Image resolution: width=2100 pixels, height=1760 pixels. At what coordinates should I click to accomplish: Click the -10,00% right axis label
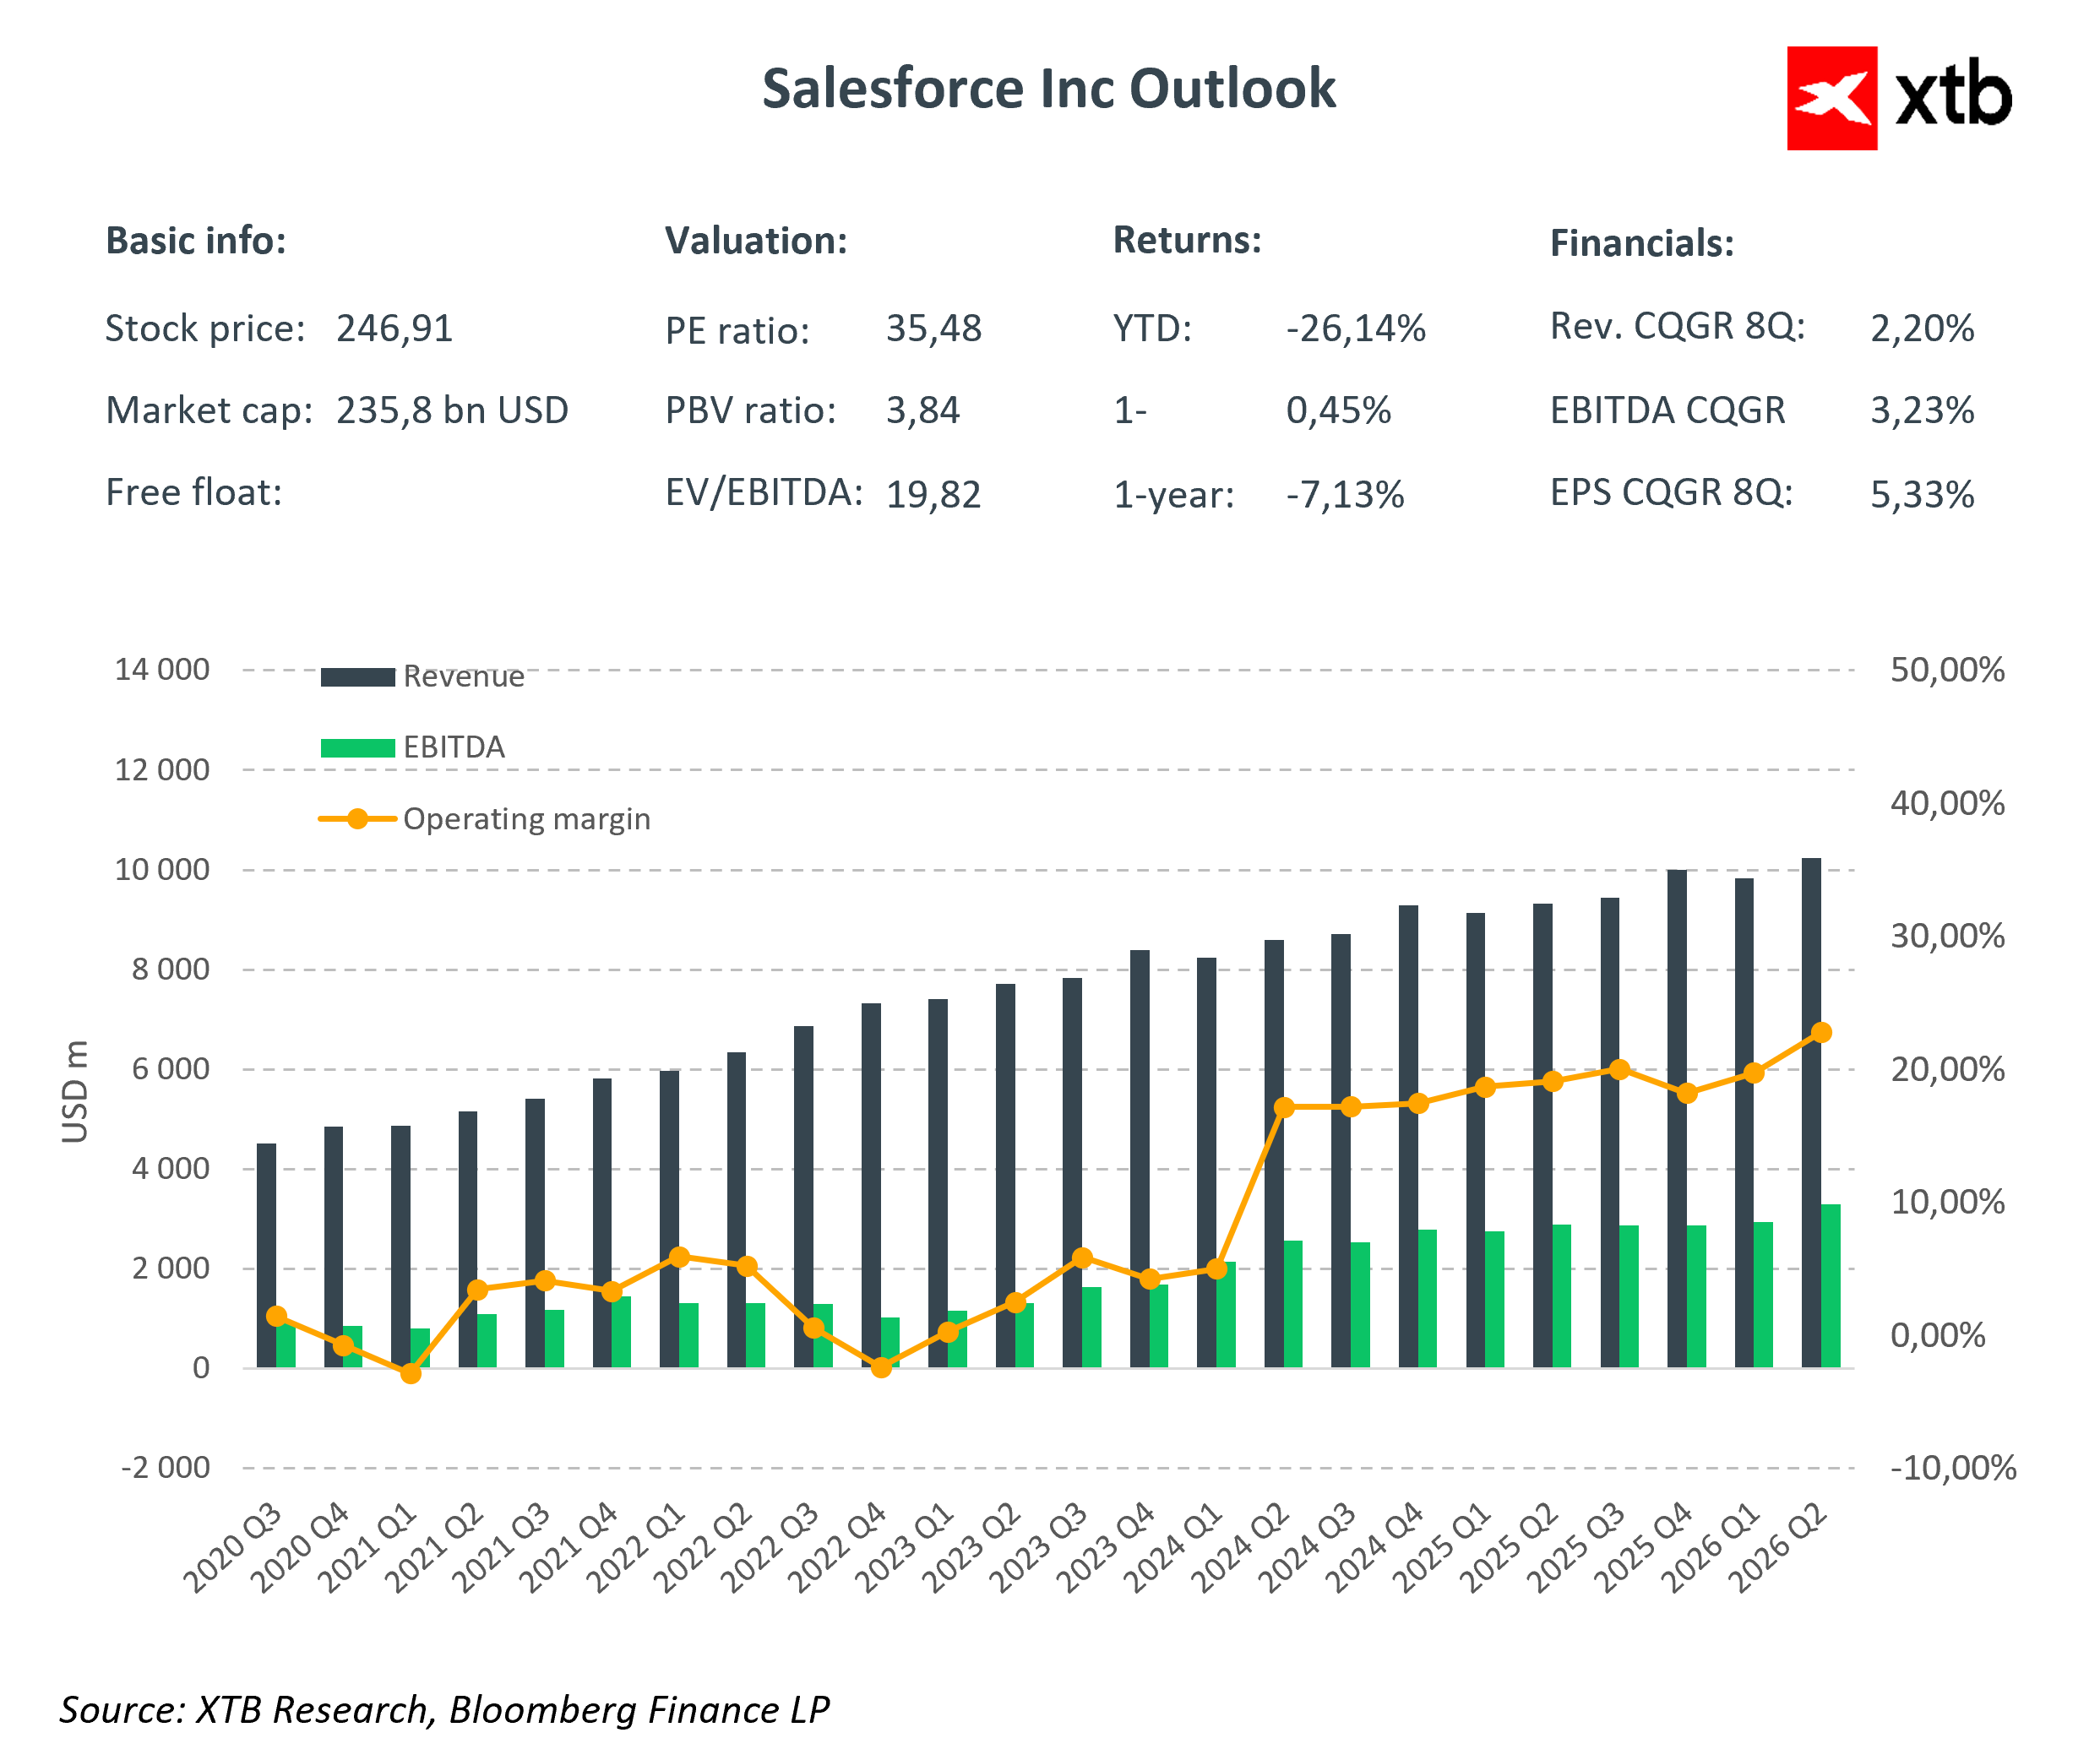pos(1952,1468)
